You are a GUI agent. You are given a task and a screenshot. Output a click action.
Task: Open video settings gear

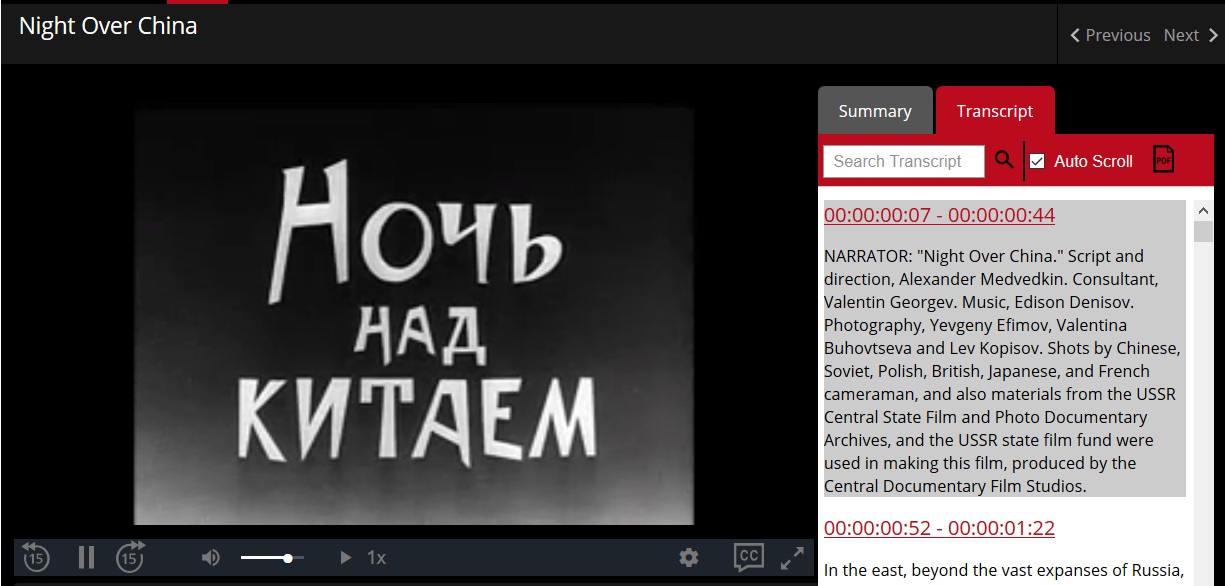(688, 558)
